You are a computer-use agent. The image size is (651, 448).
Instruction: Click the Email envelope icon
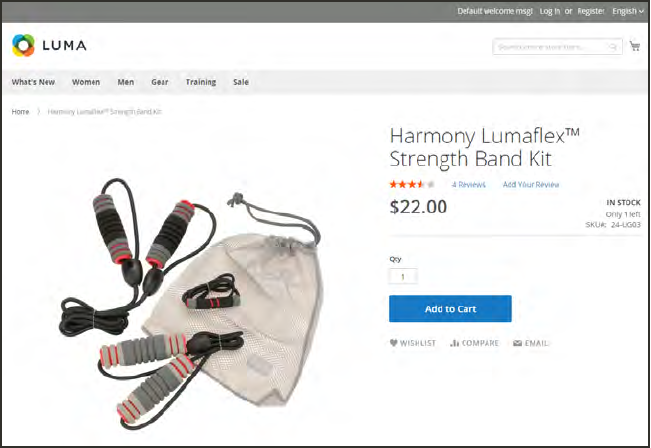517,343
